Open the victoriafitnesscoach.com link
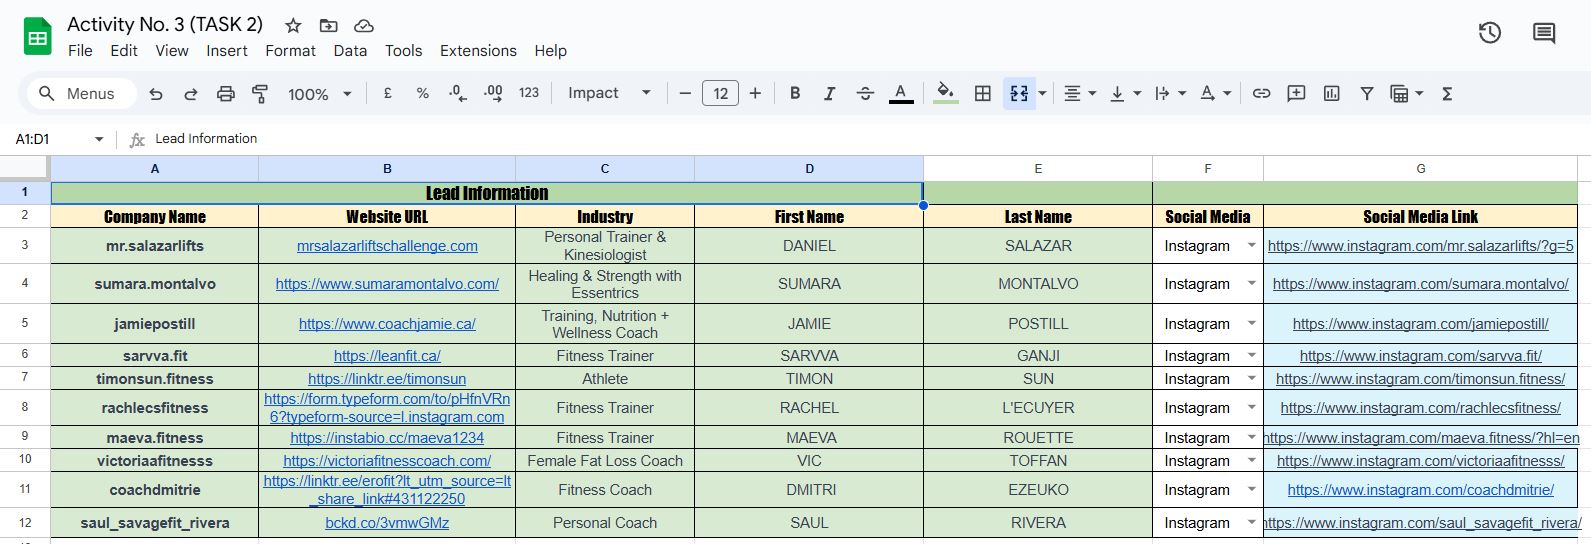 (387, 461)
